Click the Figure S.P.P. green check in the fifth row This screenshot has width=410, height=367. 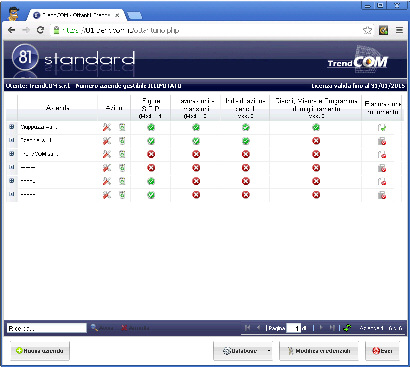[151, 181]
